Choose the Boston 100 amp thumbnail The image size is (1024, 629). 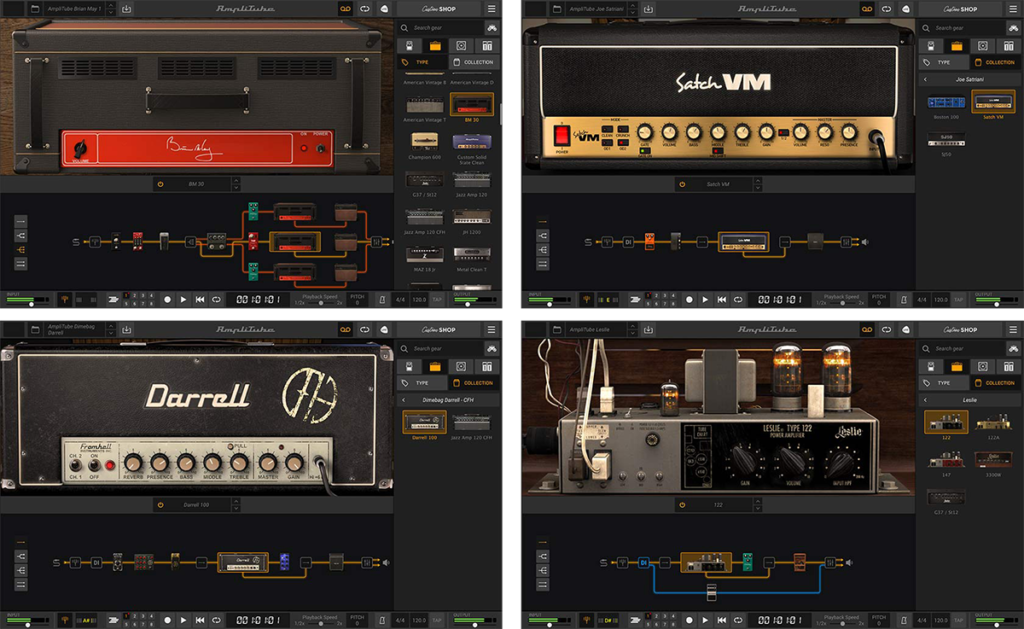click(946, 103)
